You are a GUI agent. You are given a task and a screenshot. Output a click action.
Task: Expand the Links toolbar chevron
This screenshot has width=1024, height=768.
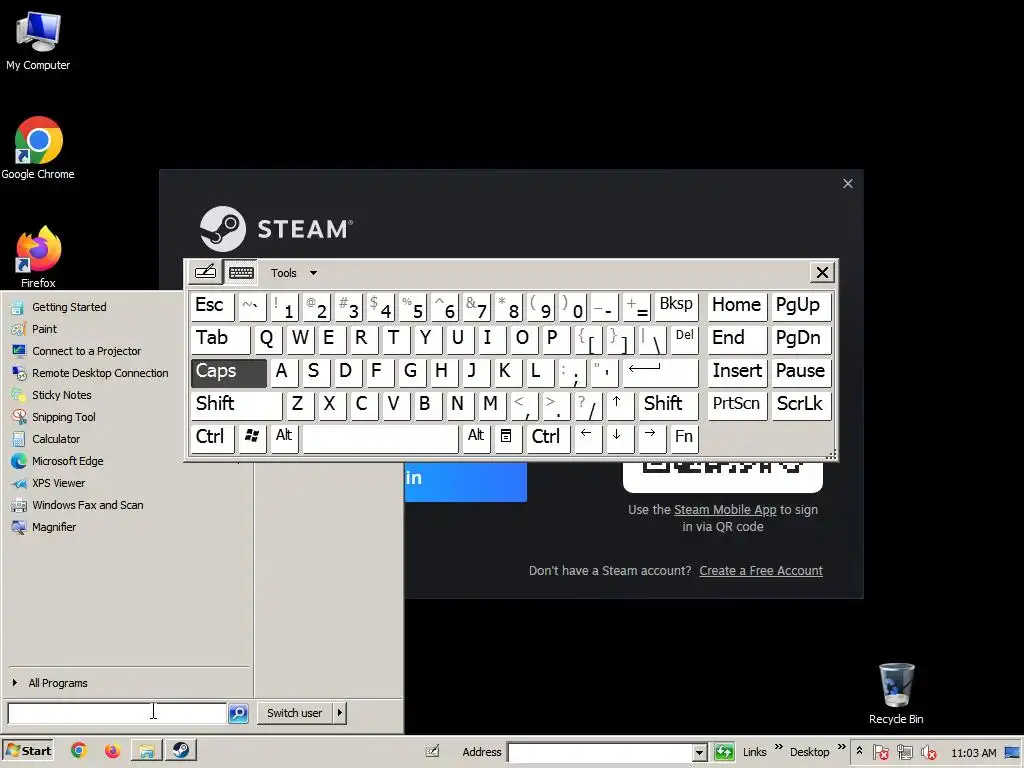pyautogui.click(x=778, y=746)
